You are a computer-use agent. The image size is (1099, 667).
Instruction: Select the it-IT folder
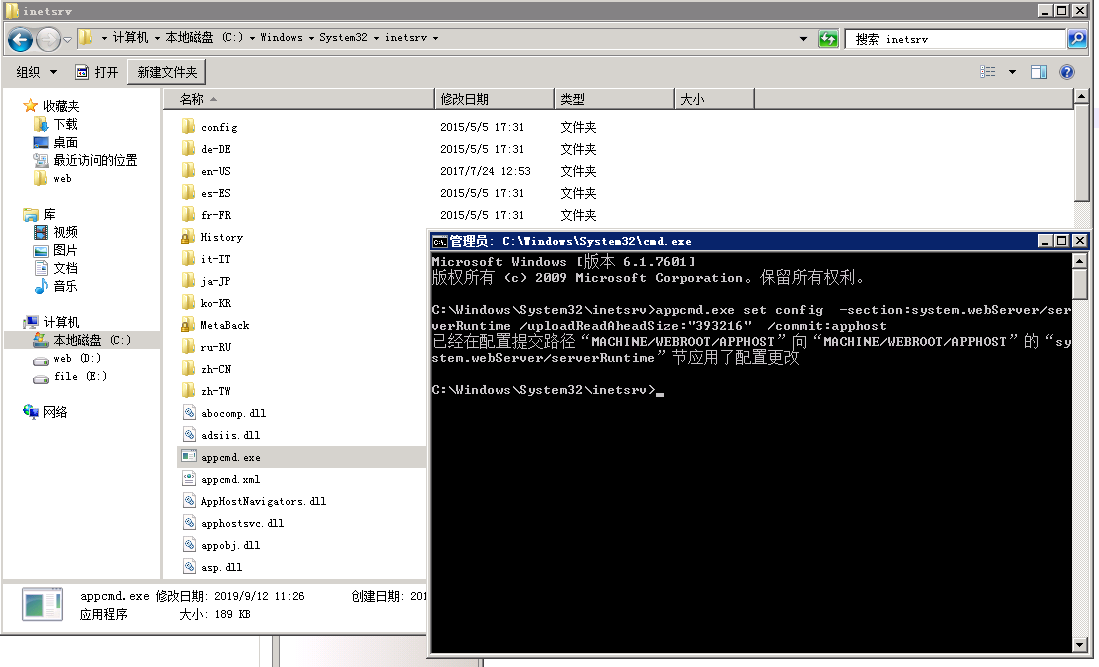coord(206,259)
